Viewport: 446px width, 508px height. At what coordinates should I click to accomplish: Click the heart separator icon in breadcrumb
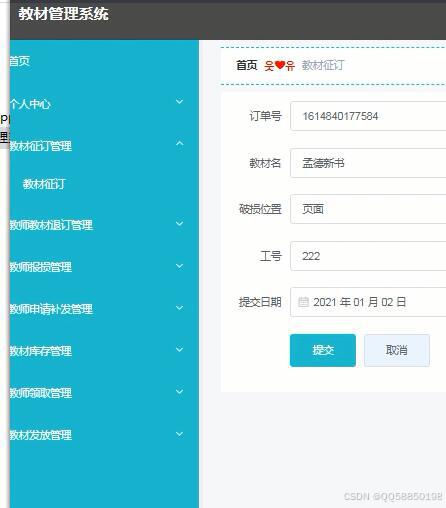(280, 65)
